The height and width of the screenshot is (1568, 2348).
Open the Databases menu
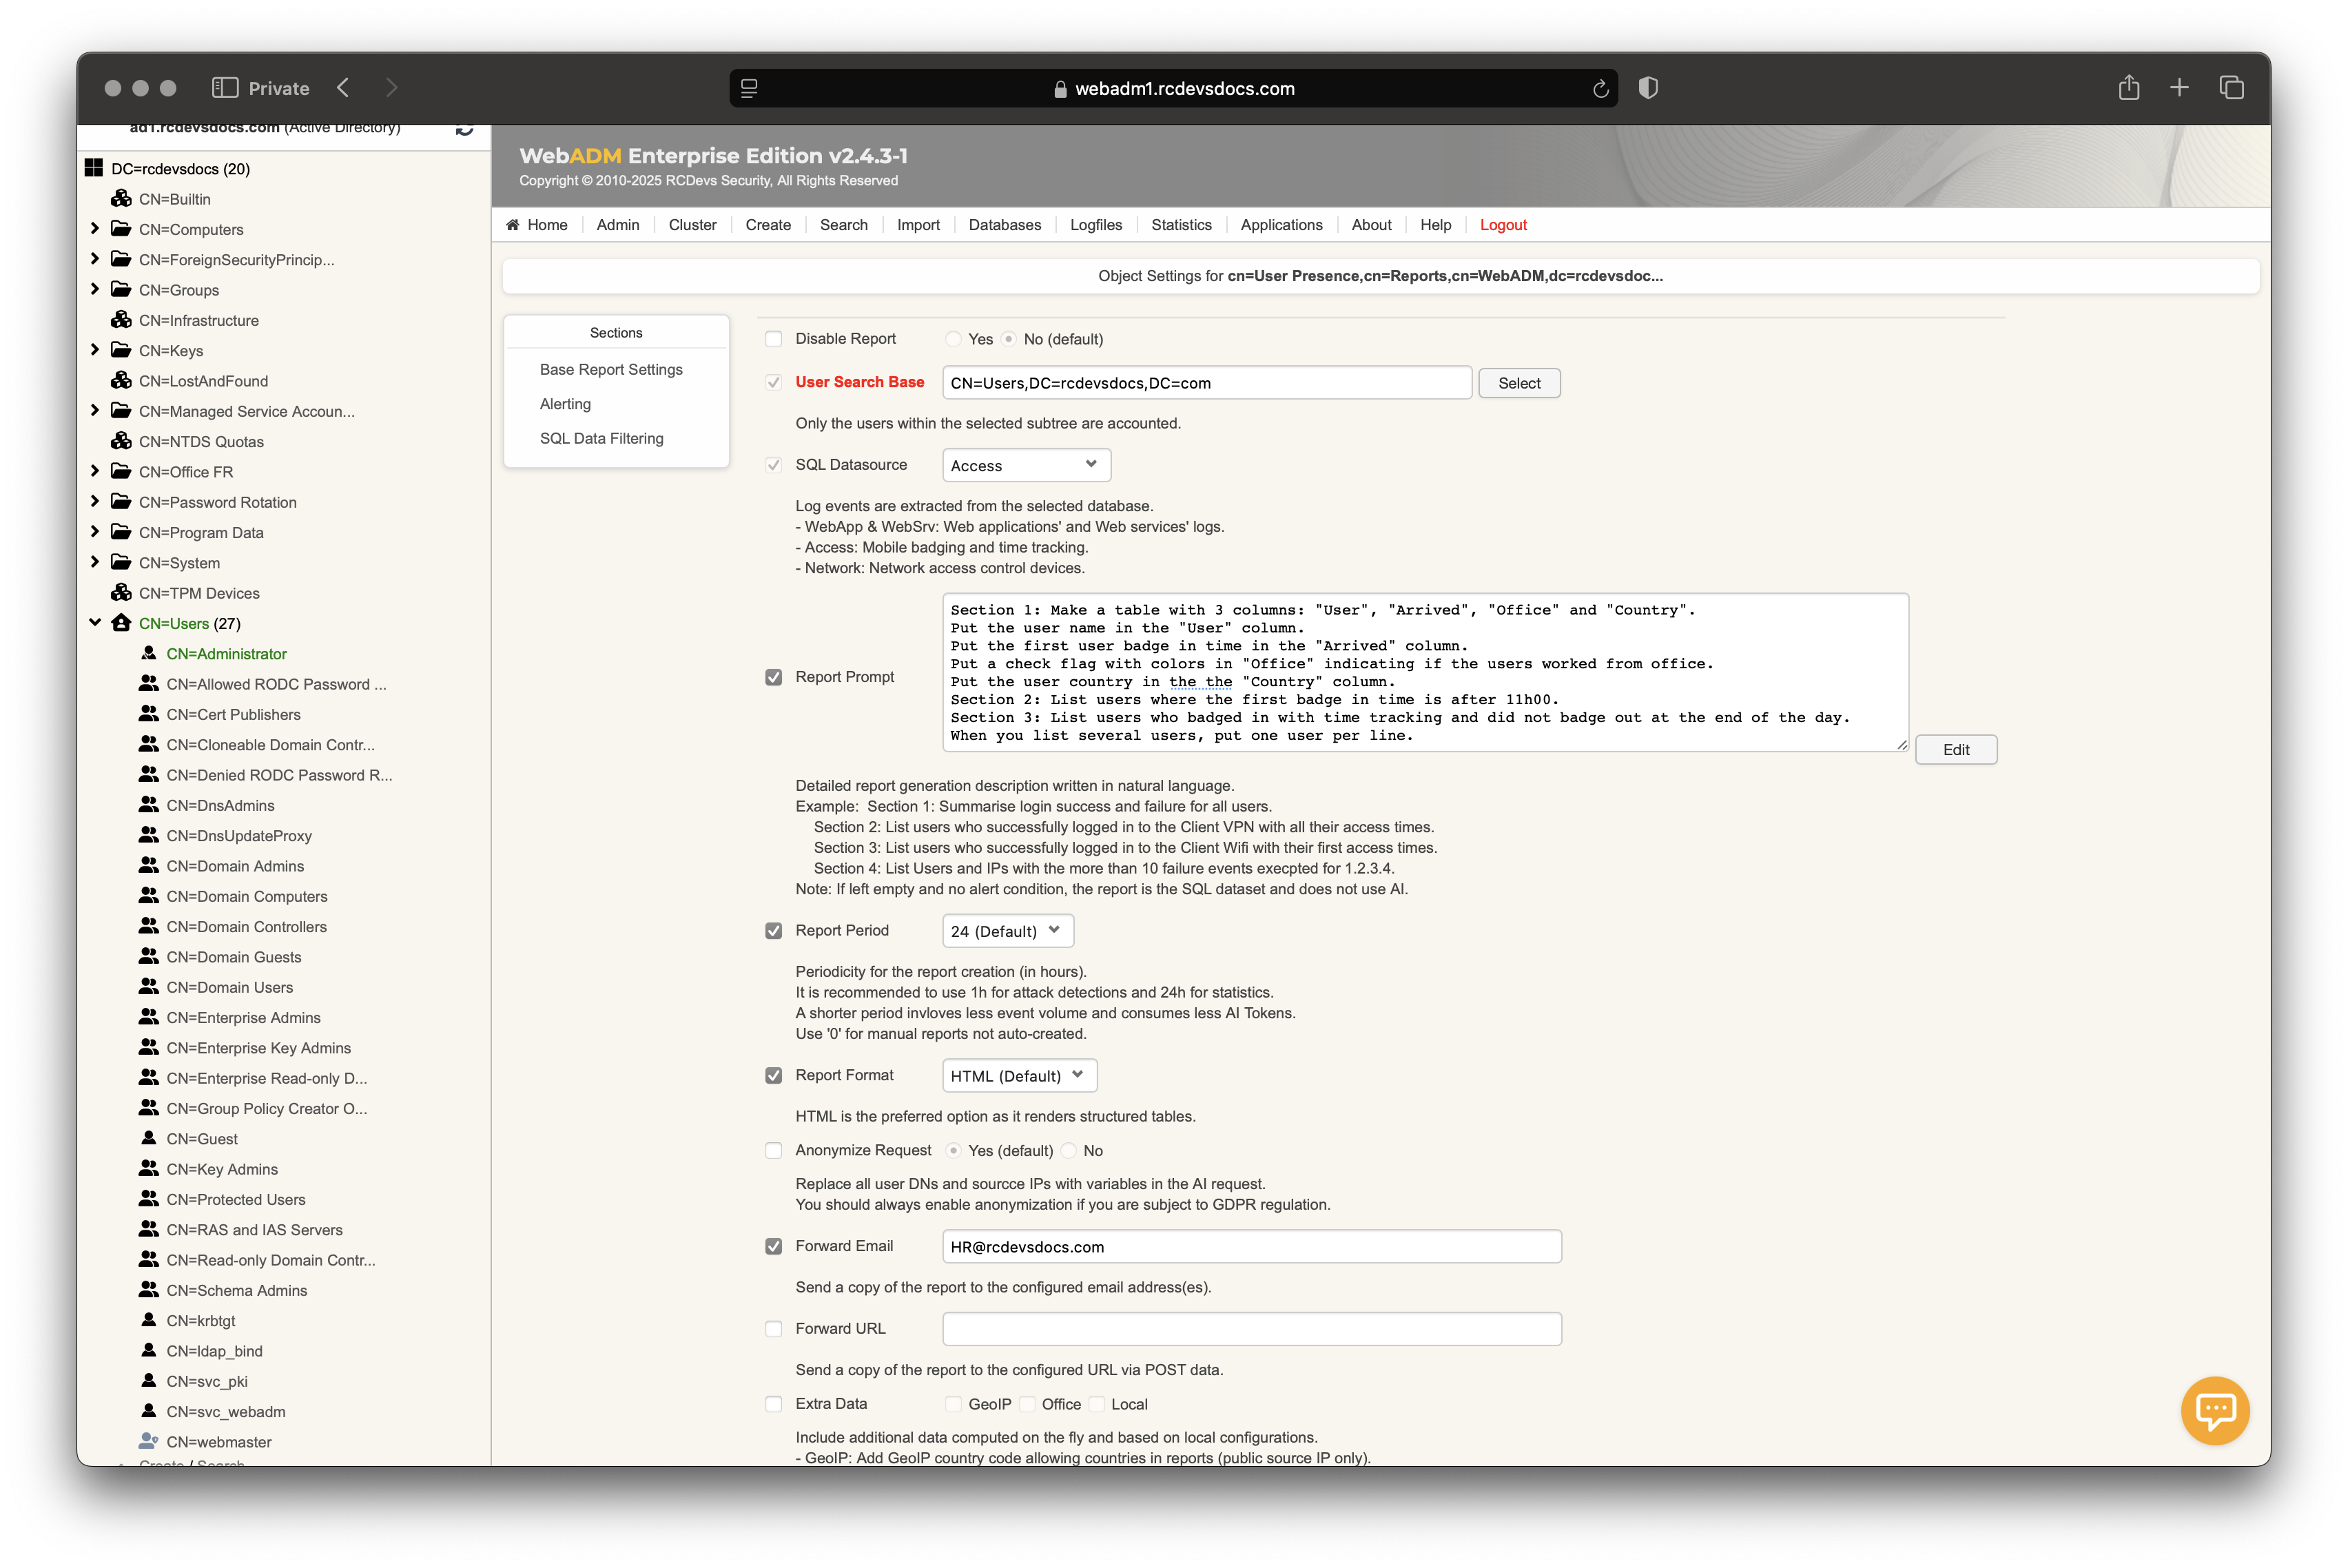point(1004,225)
